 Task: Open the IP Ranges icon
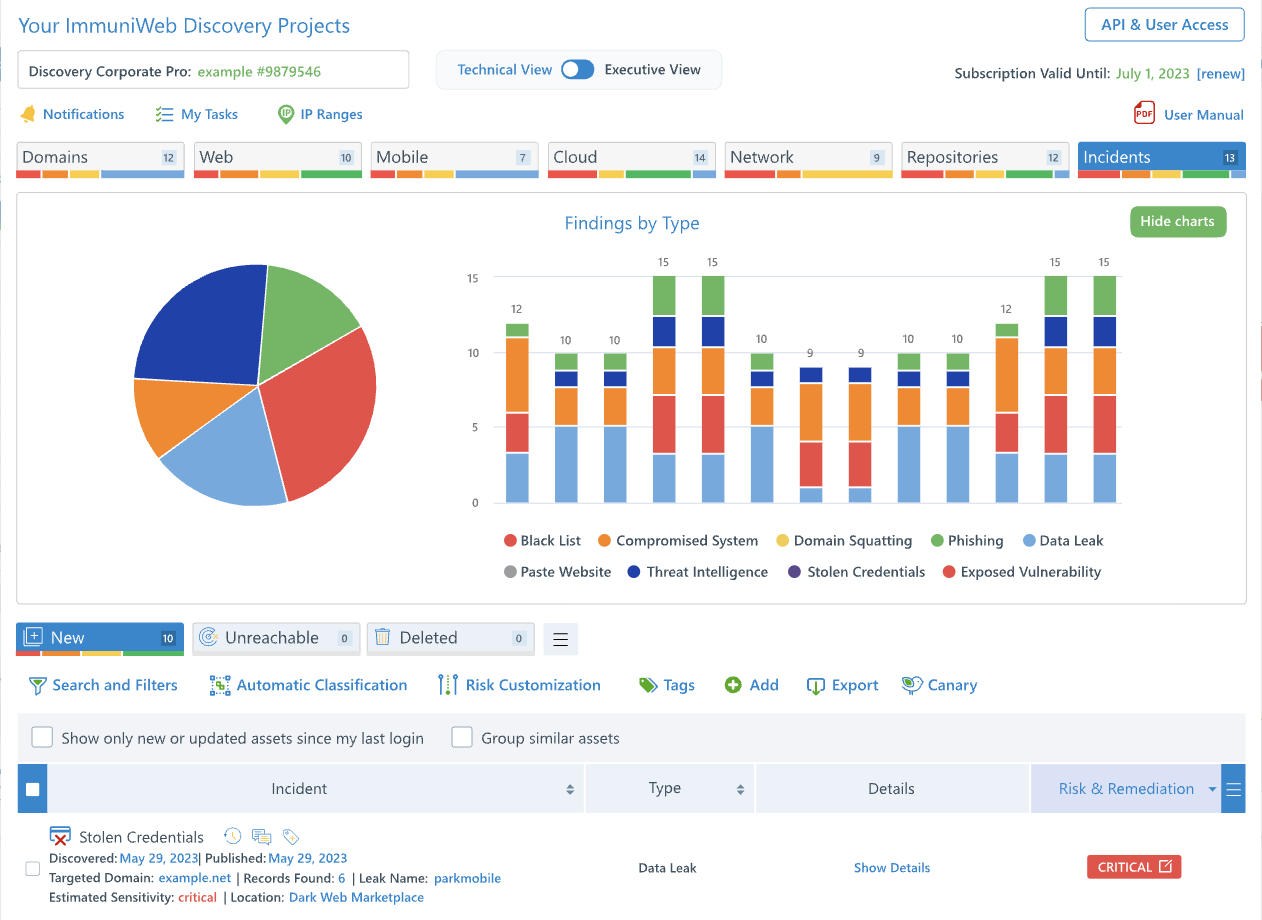coord(286,114)
